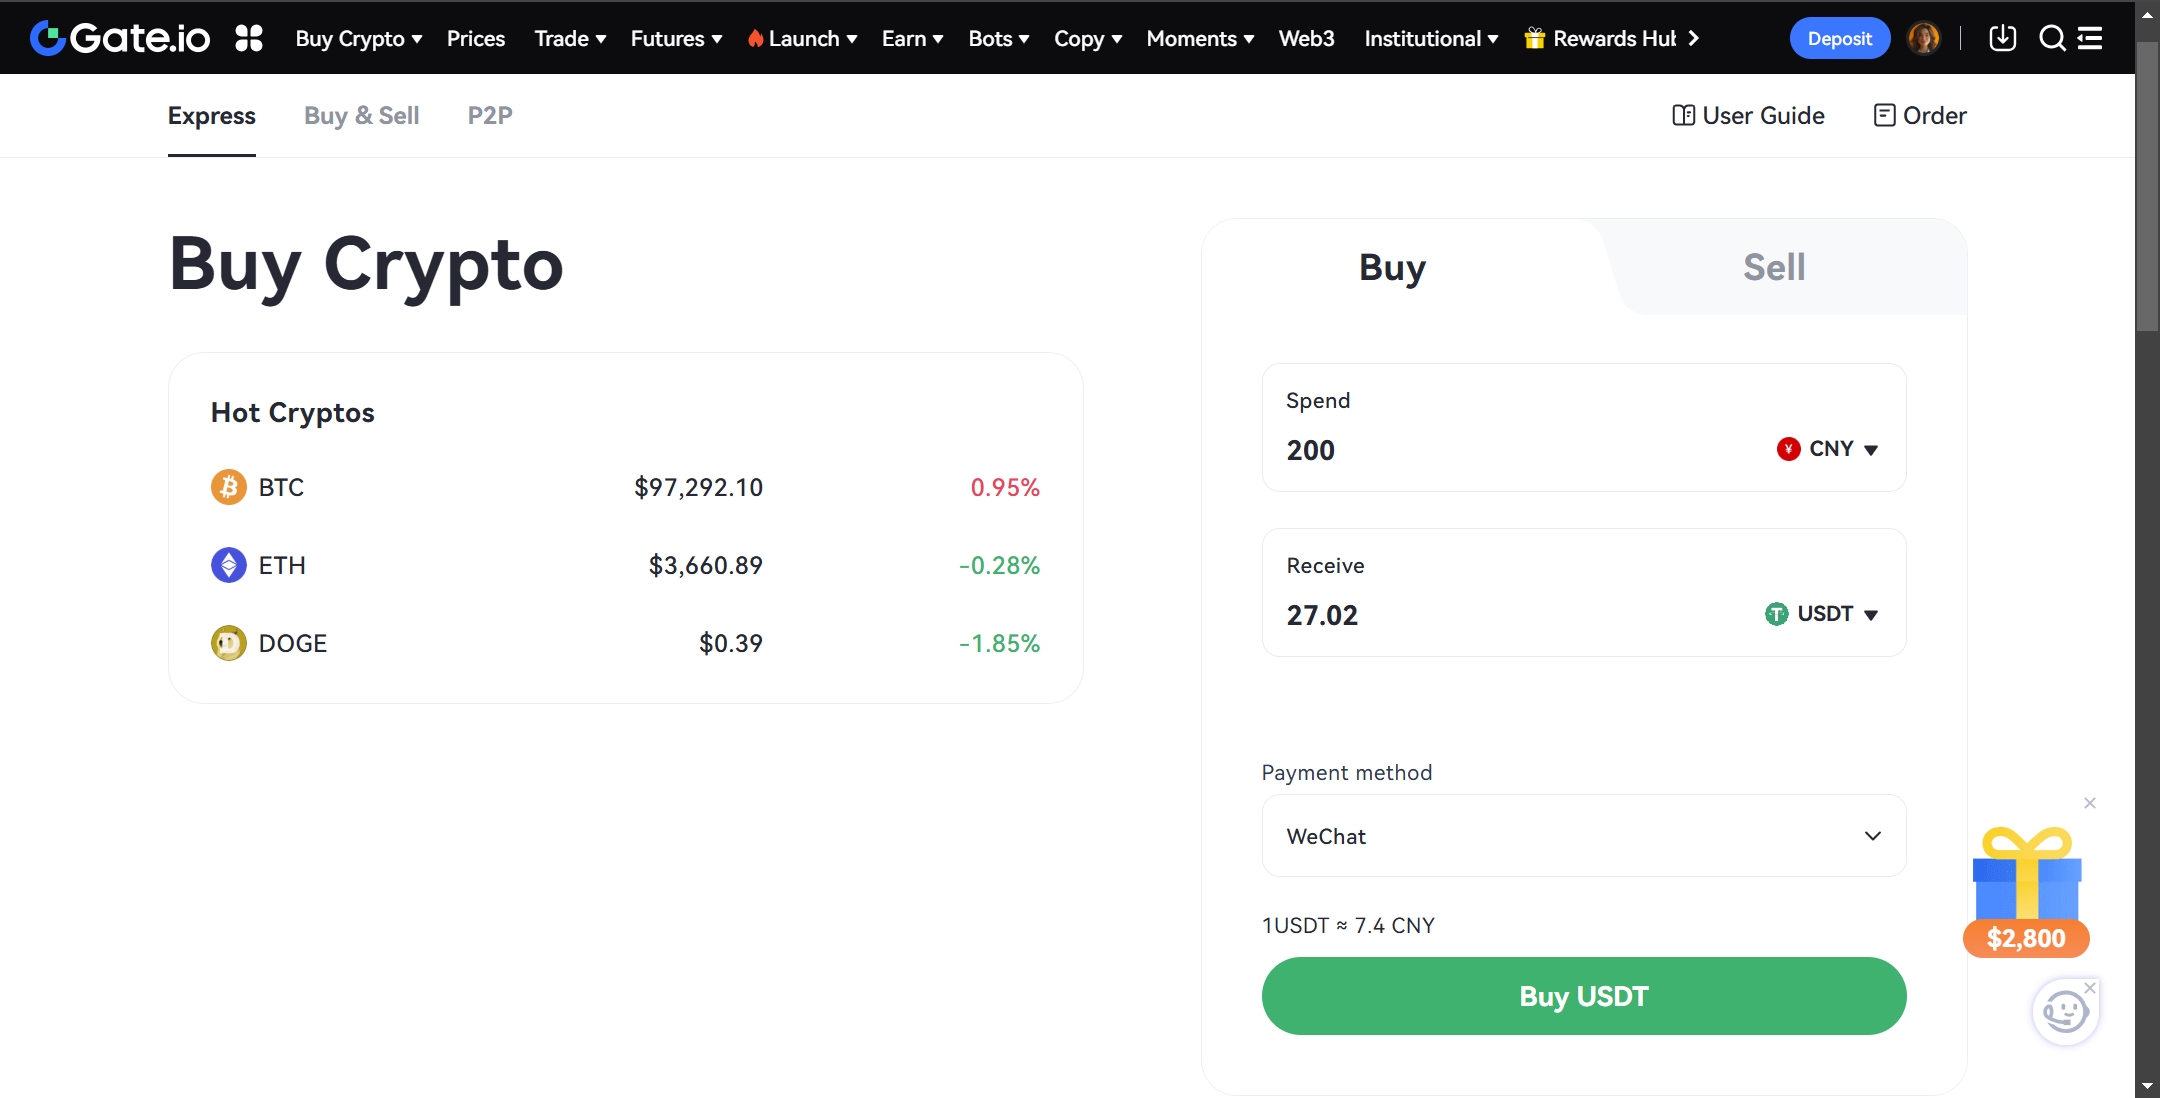Close the gift box promotion

click(2089, 803)
